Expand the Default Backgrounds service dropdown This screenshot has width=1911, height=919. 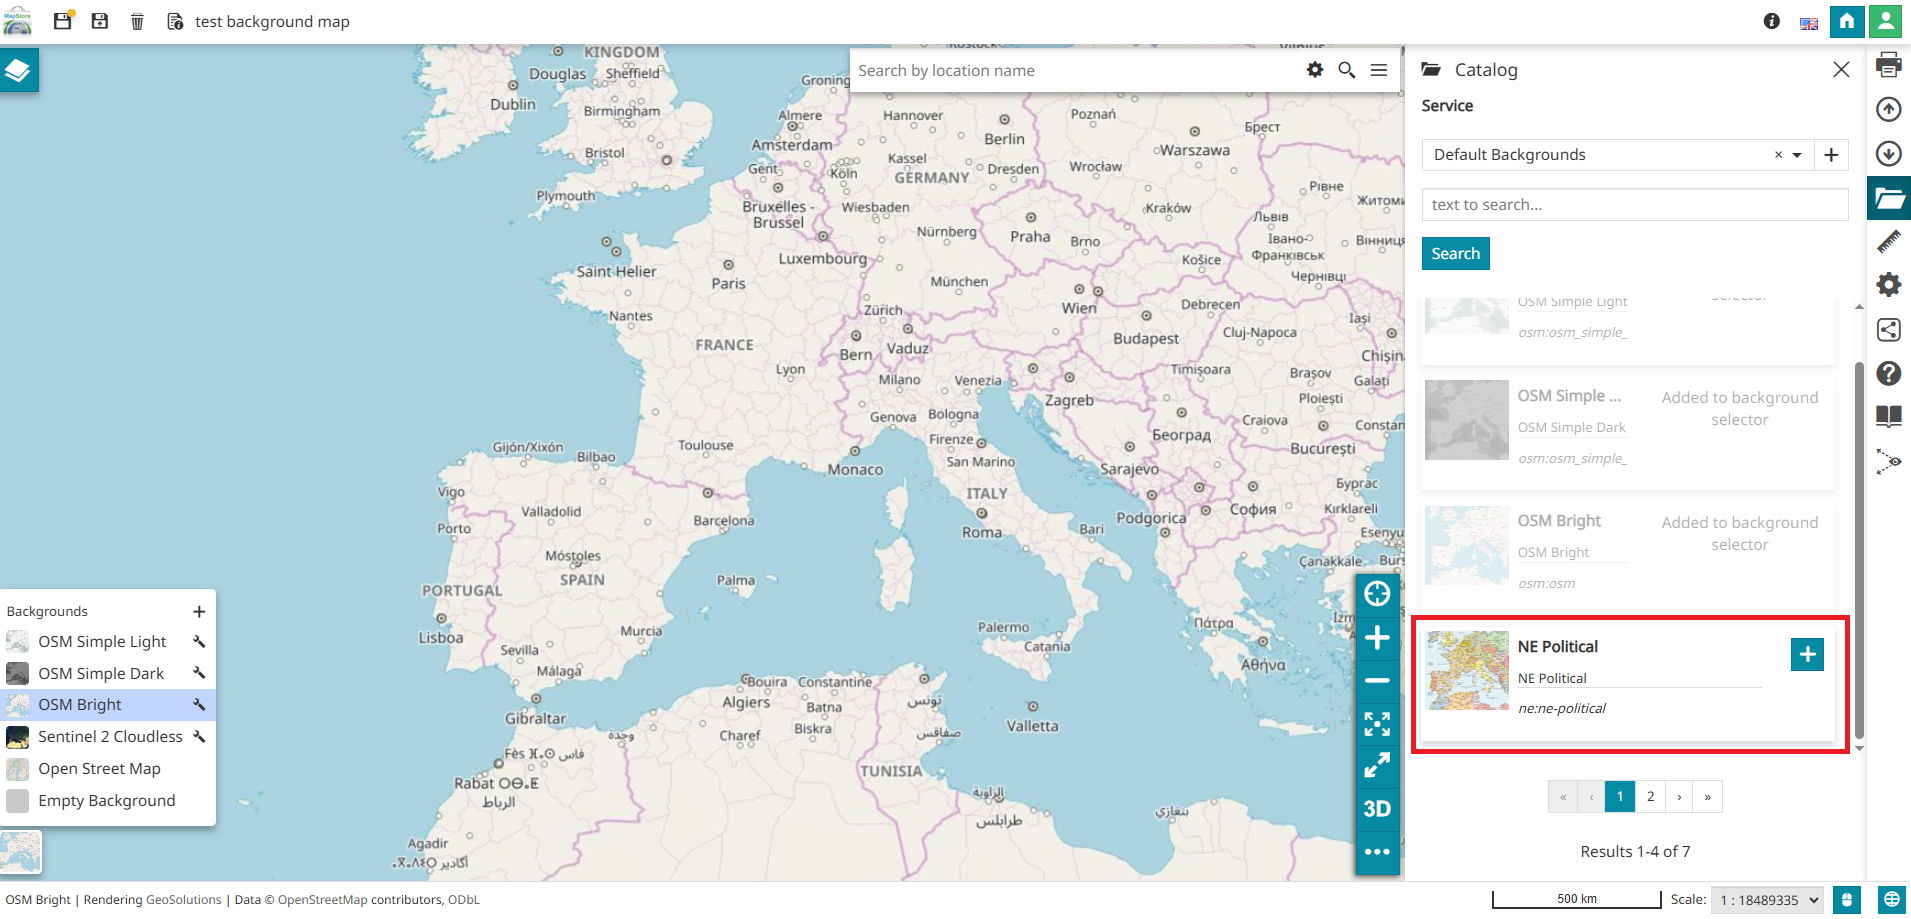(x=1797, y=155)
